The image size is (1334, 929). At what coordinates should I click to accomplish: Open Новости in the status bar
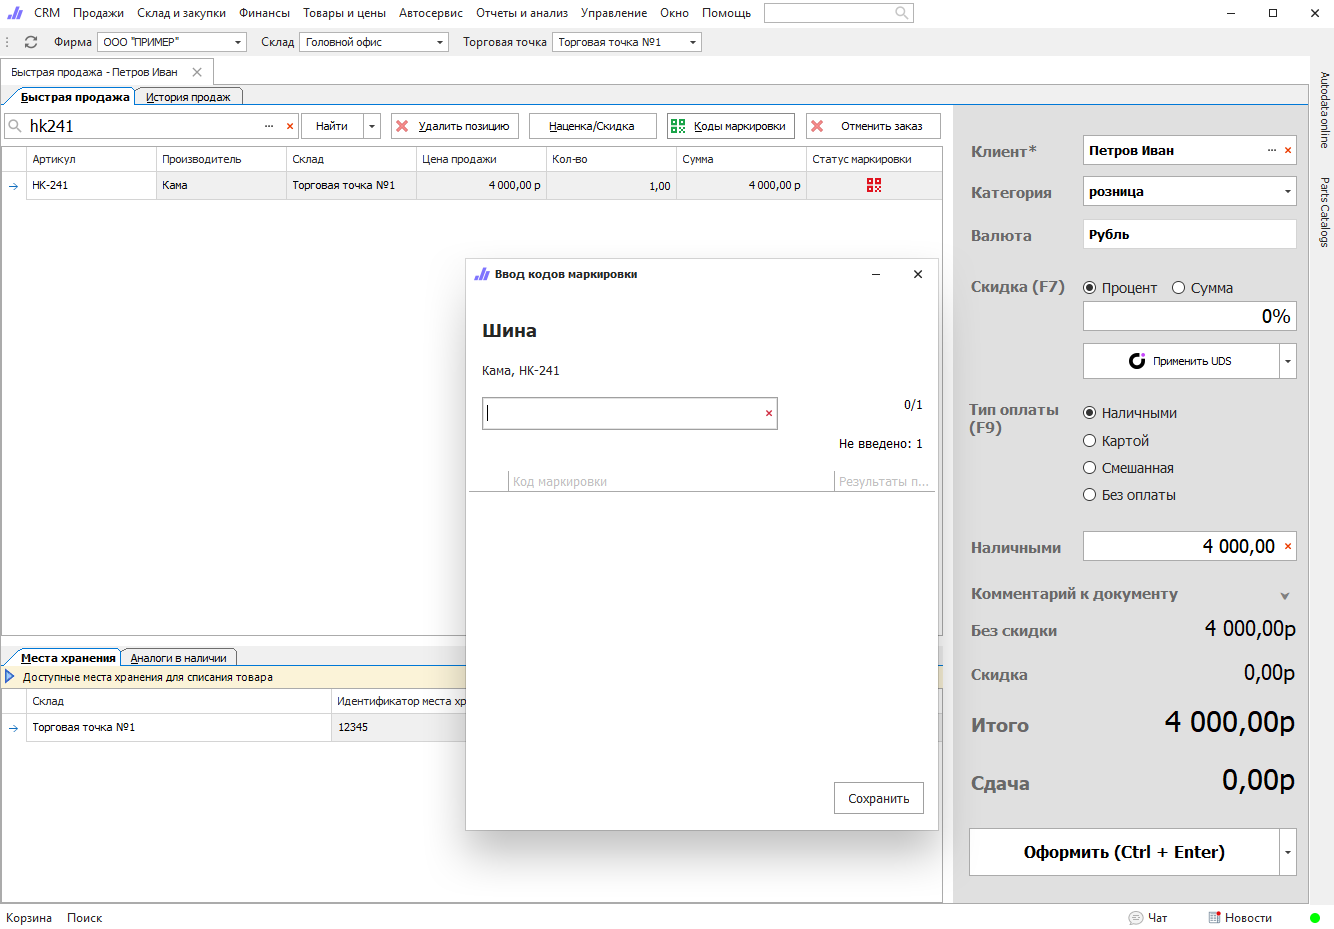1240,918
